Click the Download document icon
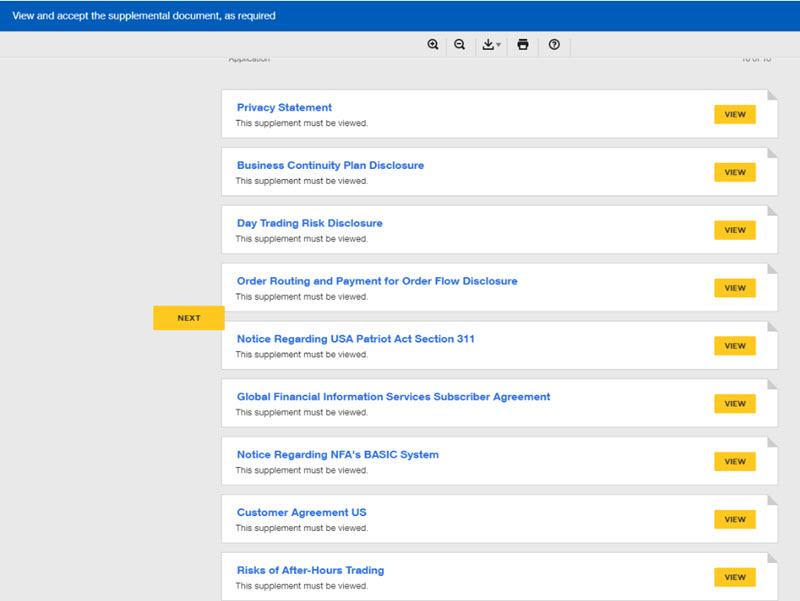800x601 pixels. coord(487,45)
